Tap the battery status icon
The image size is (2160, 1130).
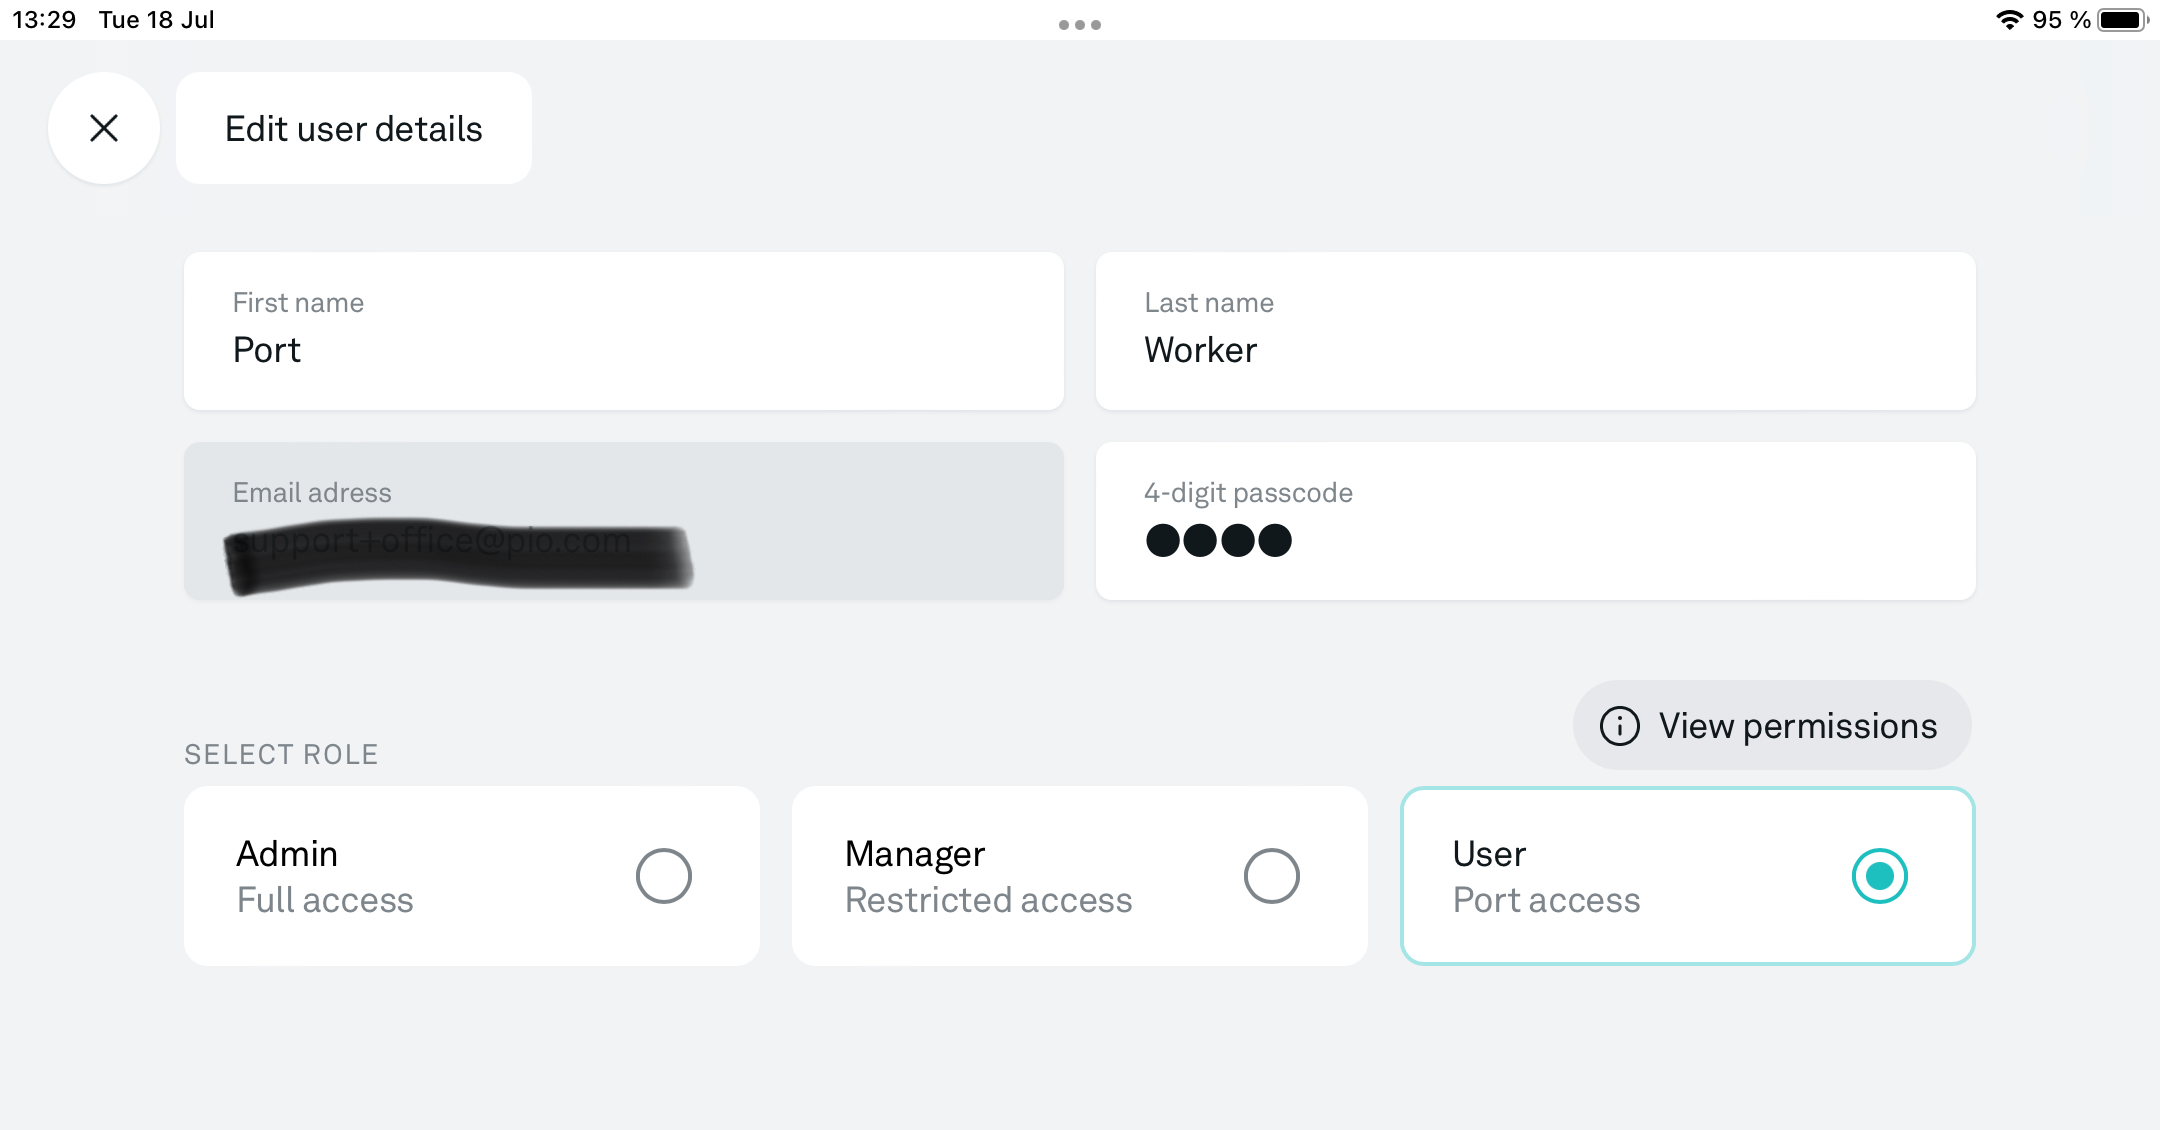click(x=2123, y=20)
